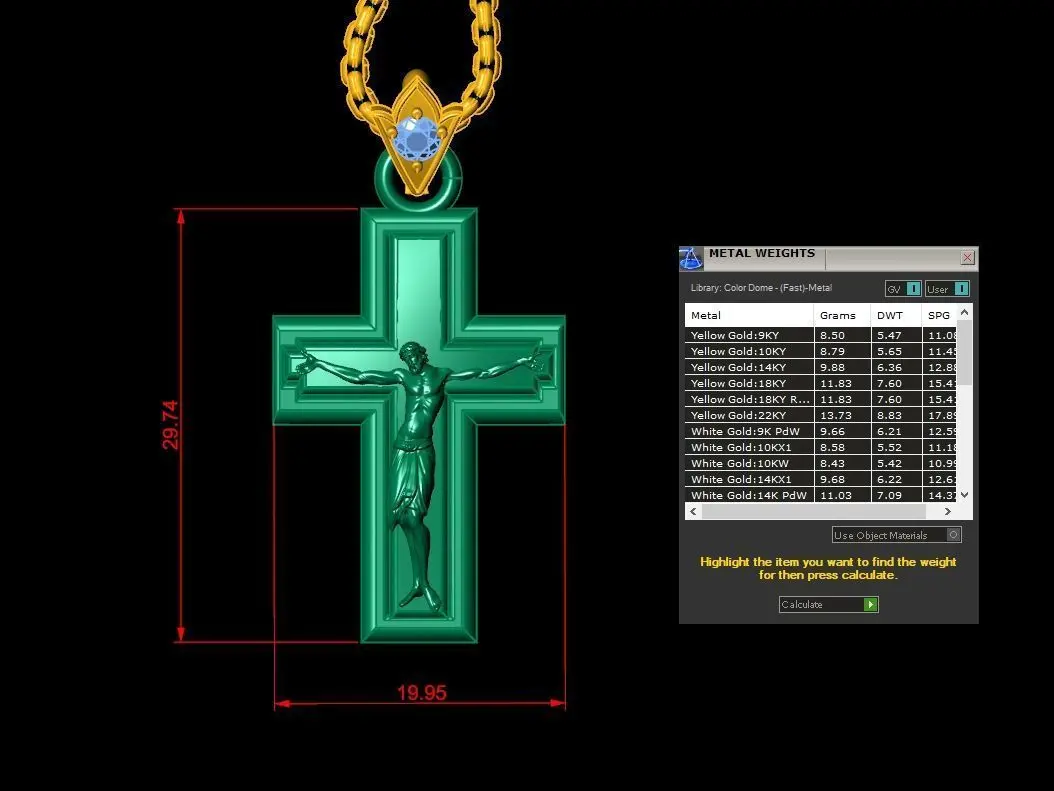Click the 29.74 height dimension label
Viewport: 1054px width, 791px height.
(170, 425)
